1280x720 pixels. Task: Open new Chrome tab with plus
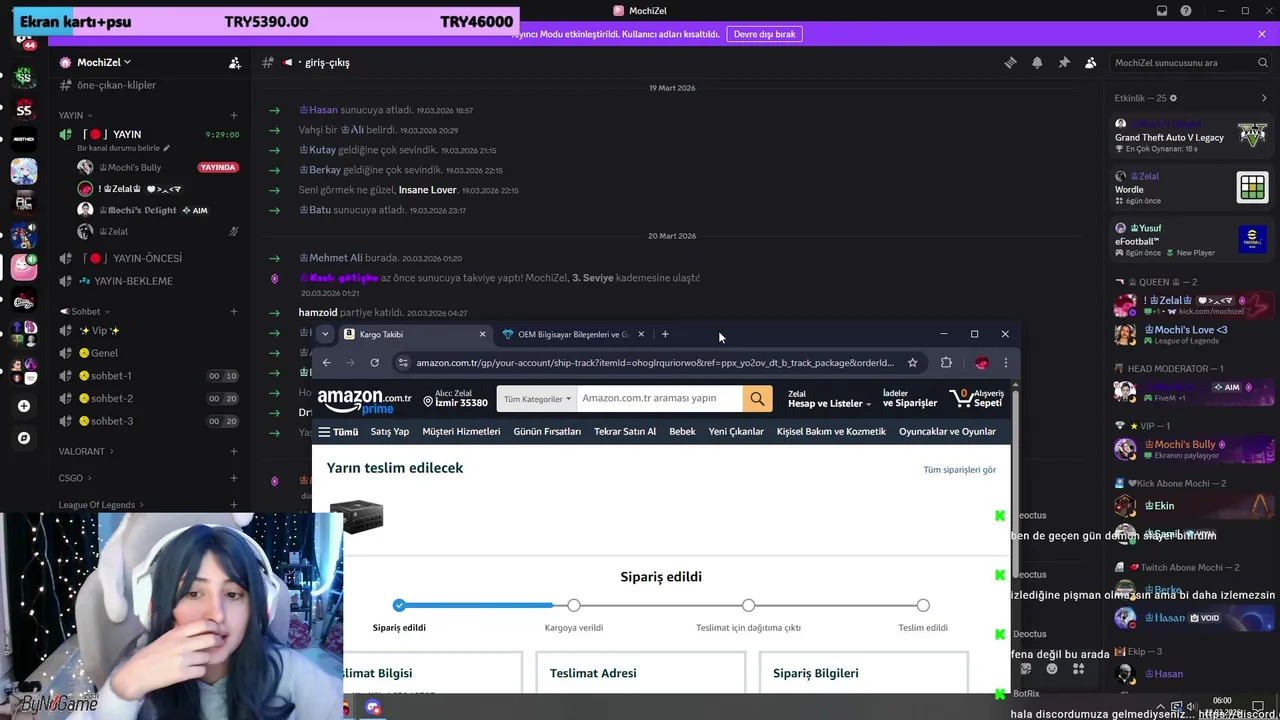point(665,334)
